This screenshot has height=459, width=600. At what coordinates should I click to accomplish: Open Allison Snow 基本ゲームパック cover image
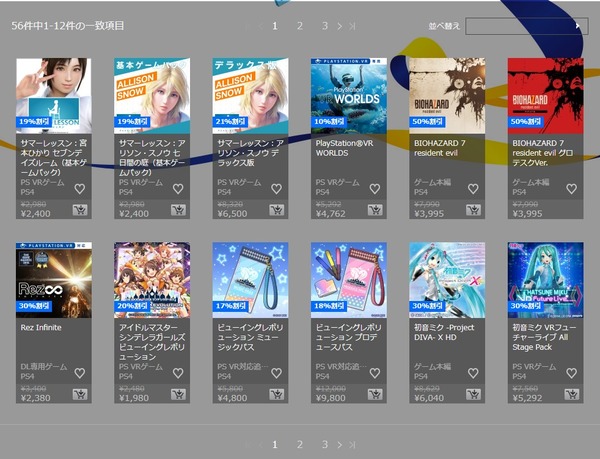point(152,96)
